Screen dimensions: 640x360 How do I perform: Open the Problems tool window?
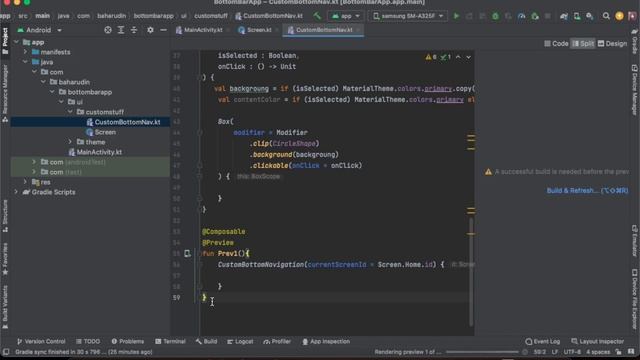(x=128, y=341)
